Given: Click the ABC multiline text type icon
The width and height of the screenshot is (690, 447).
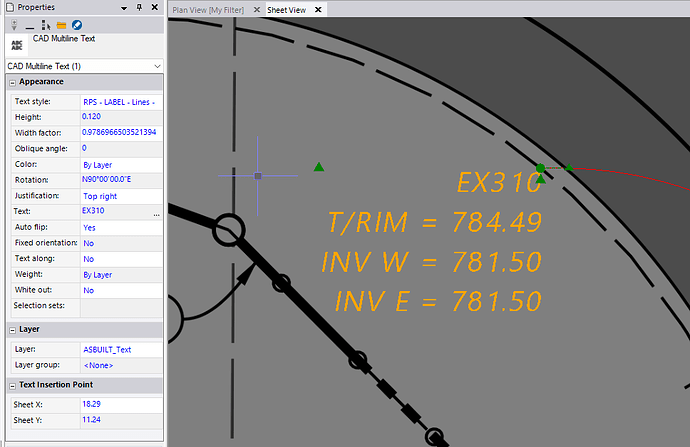Looking at the screenshot, I should 17,45.
